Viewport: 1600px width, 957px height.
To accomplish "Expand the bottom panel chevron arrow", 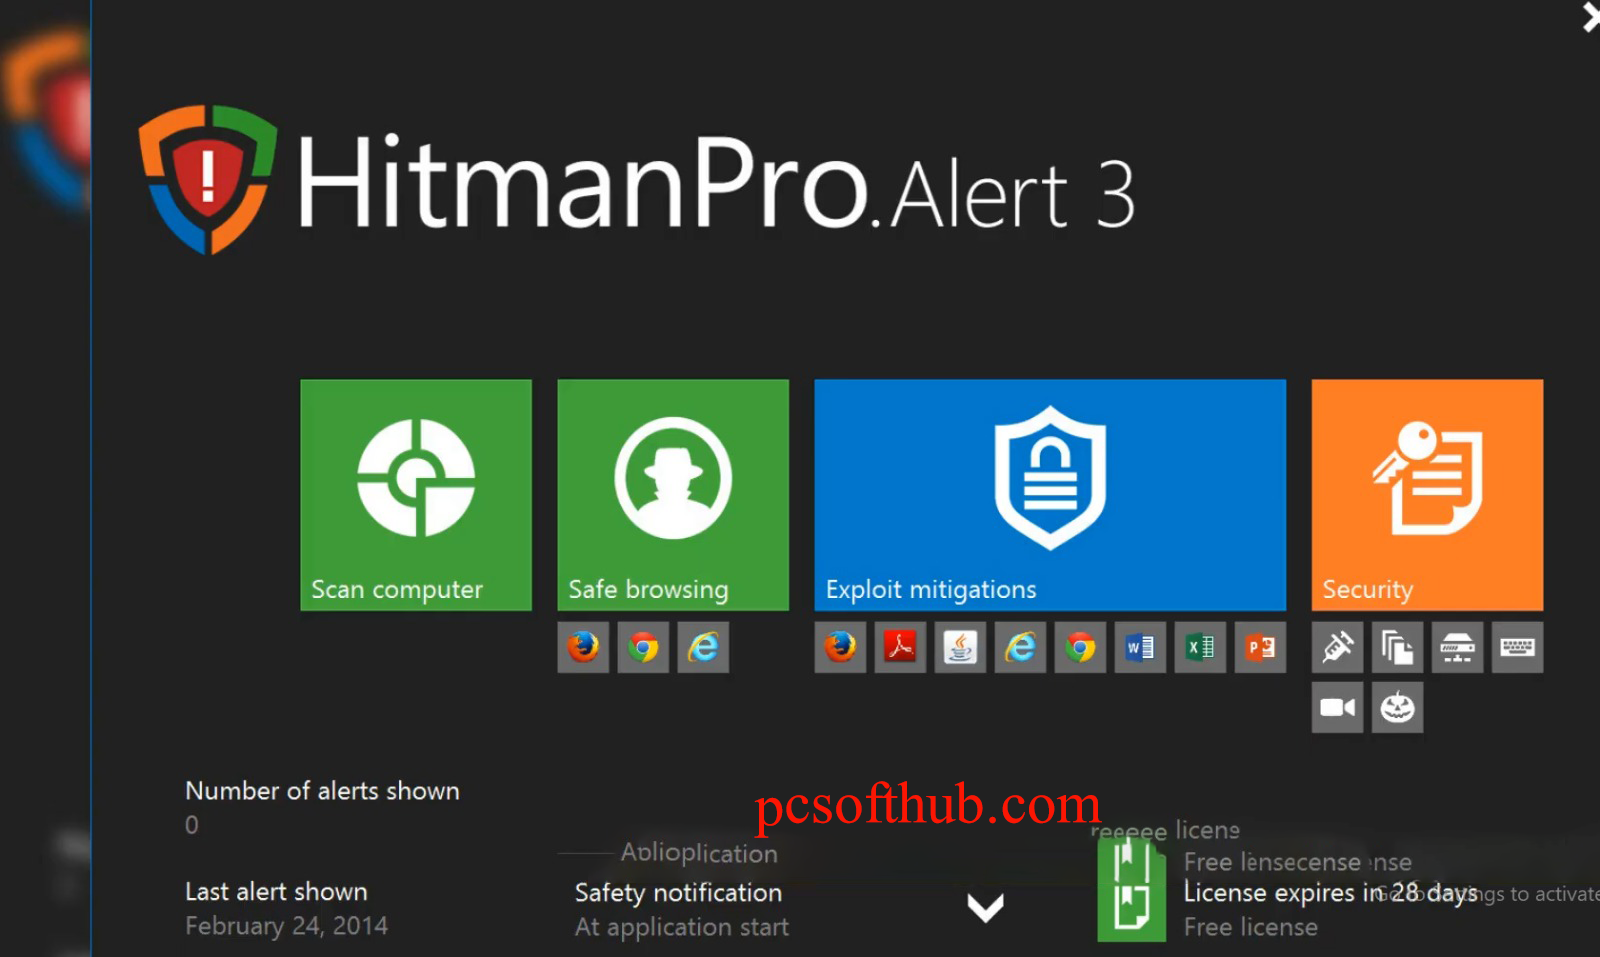I will tap(985, 907).
